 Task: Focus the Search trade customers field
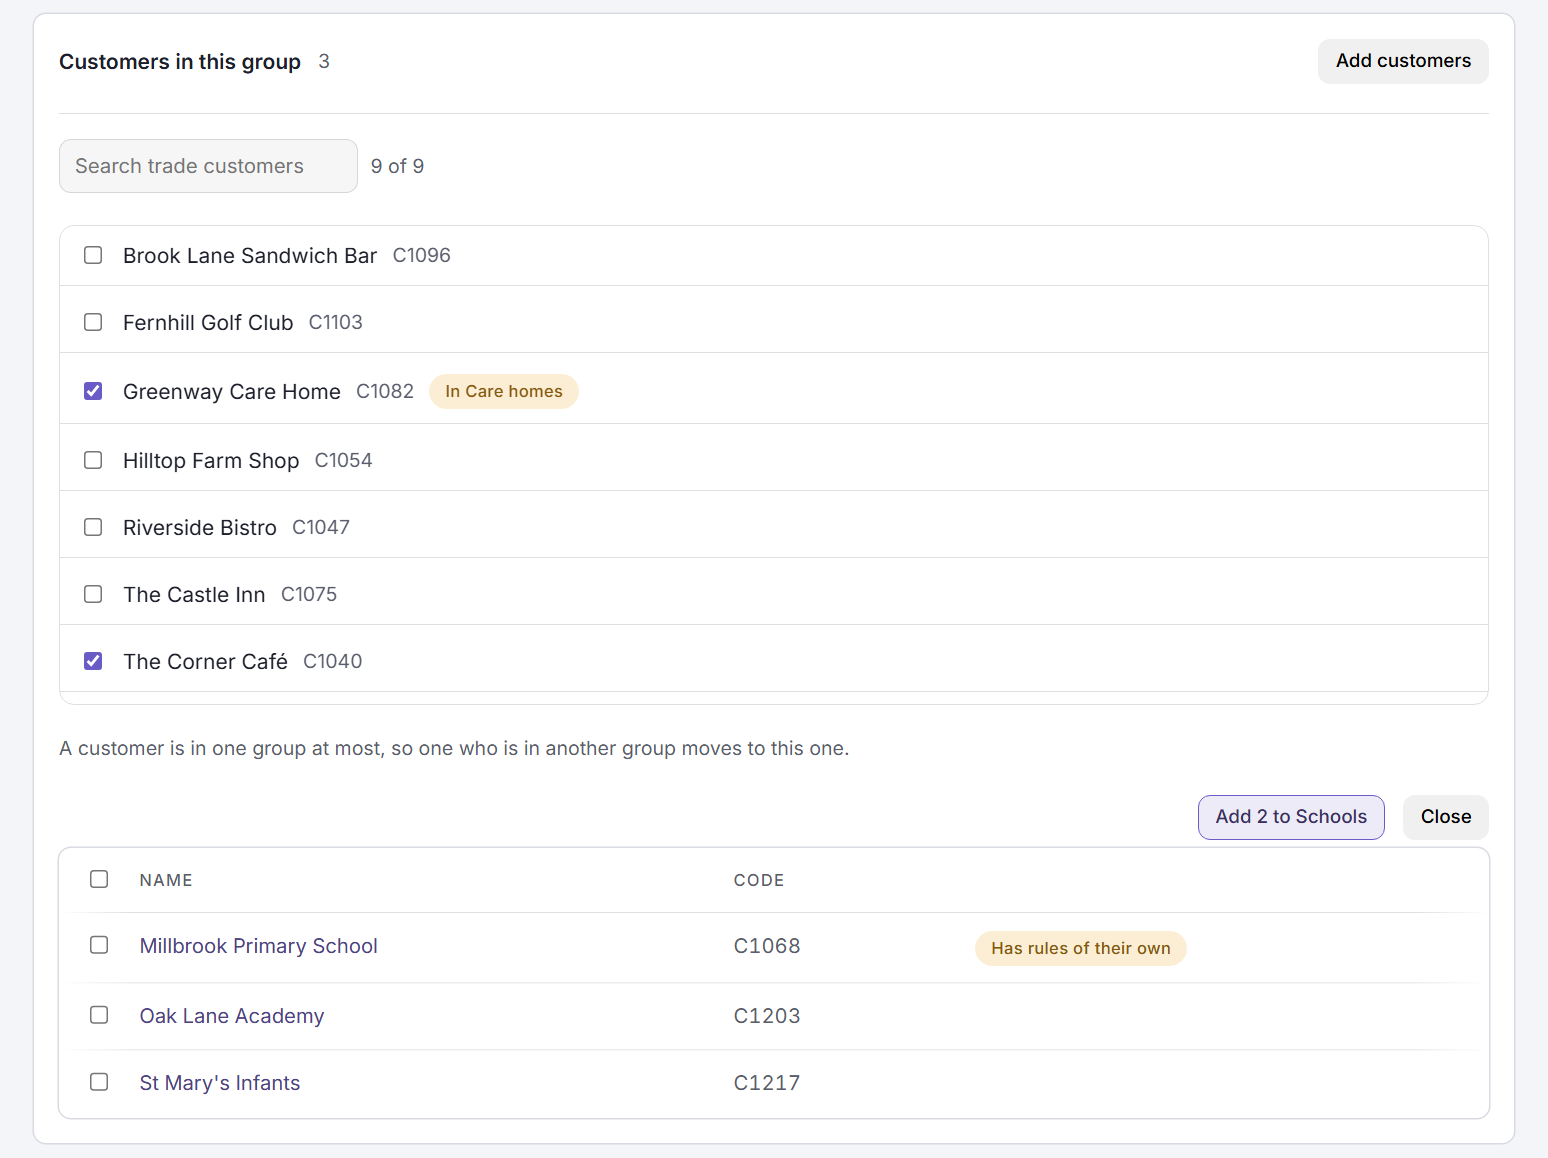pyautogui.click(x=208, y=166)
